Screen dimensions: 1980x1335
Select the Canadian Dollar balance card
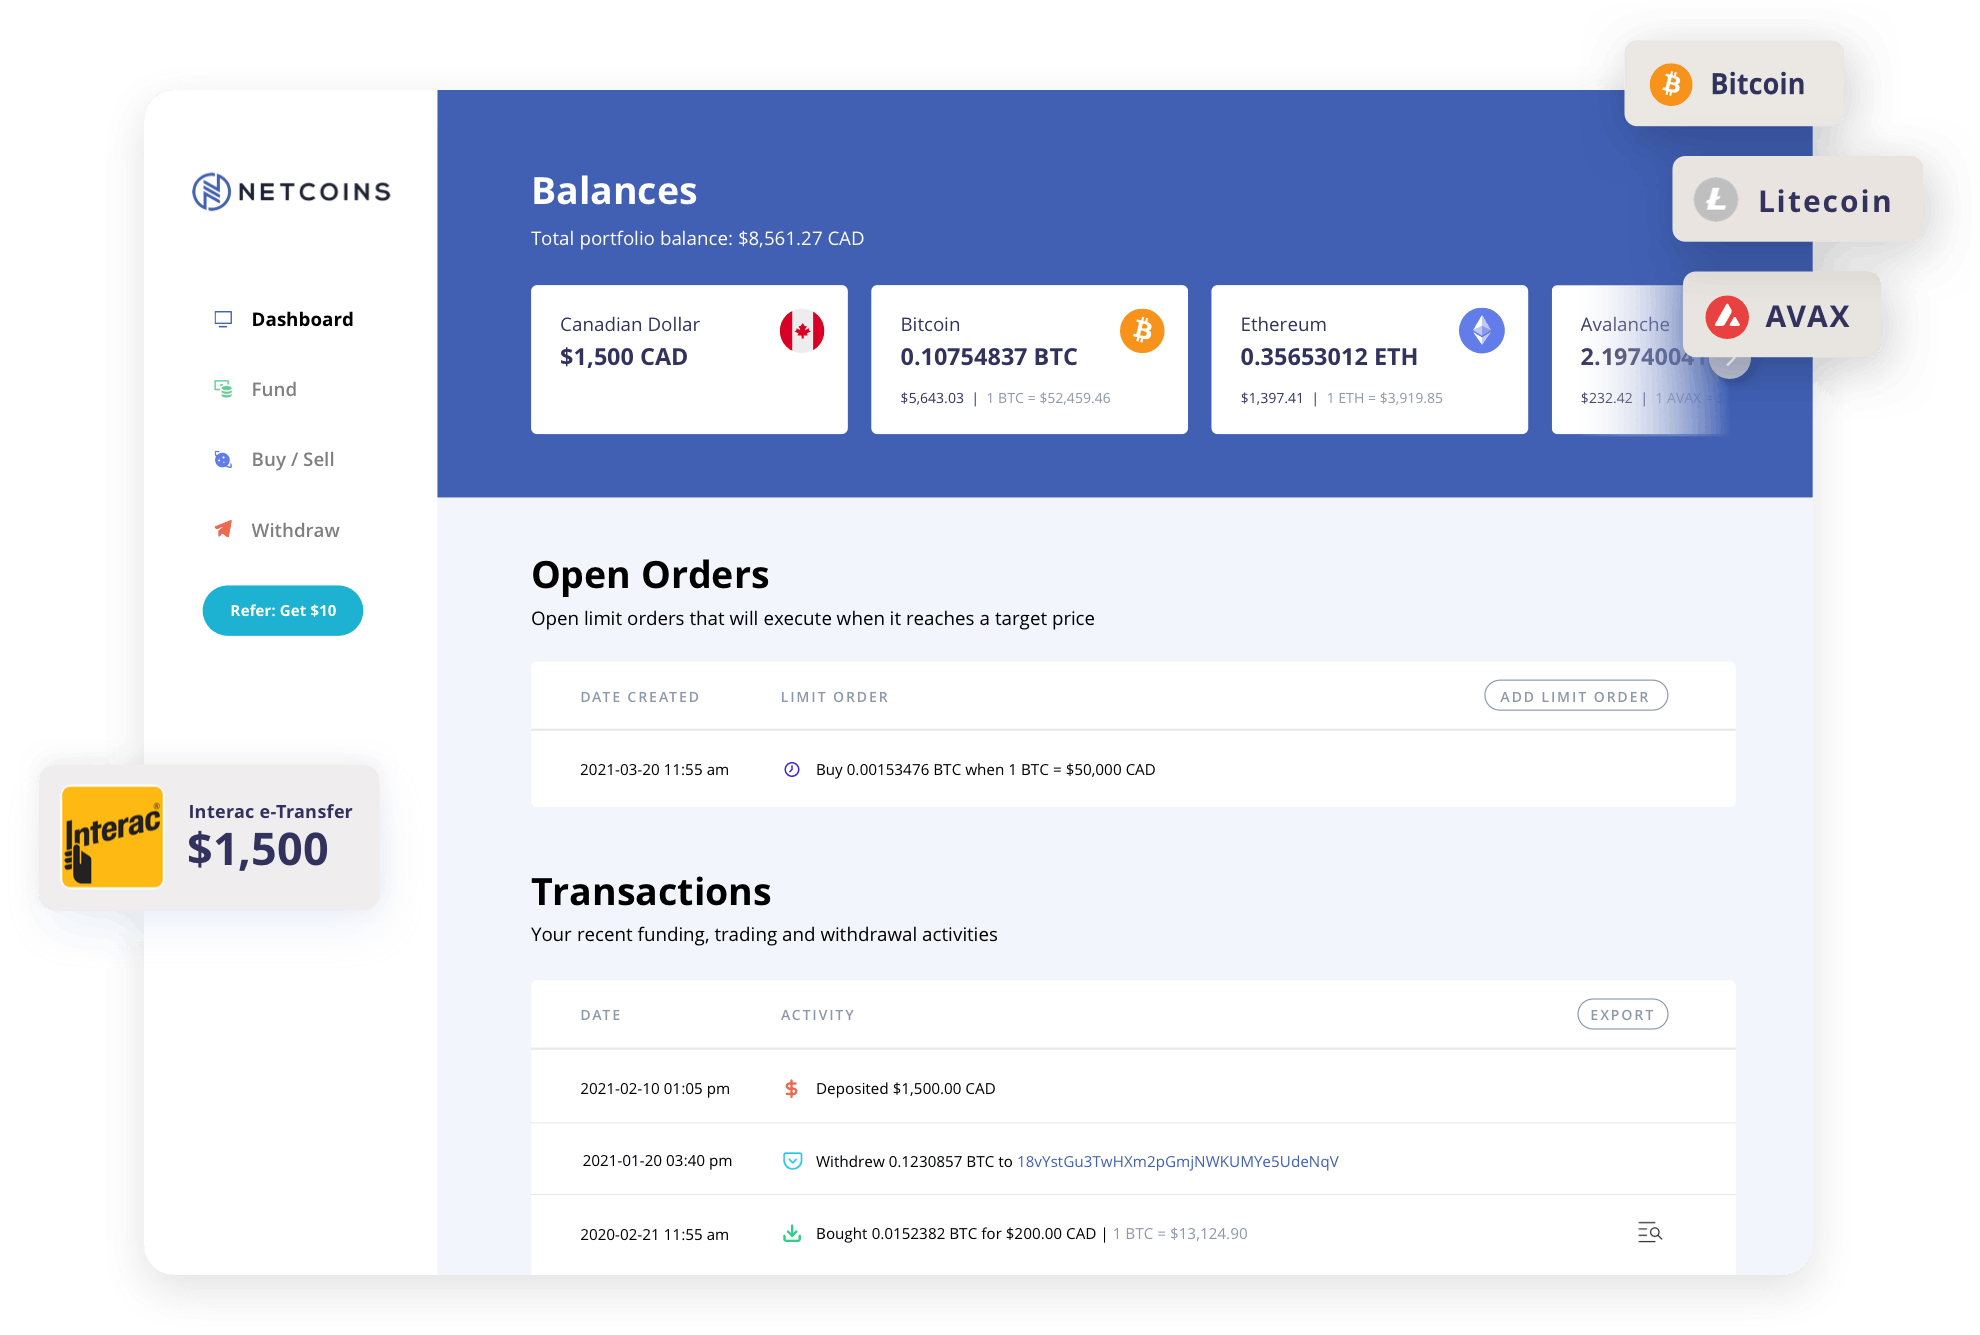click(689, 359)
